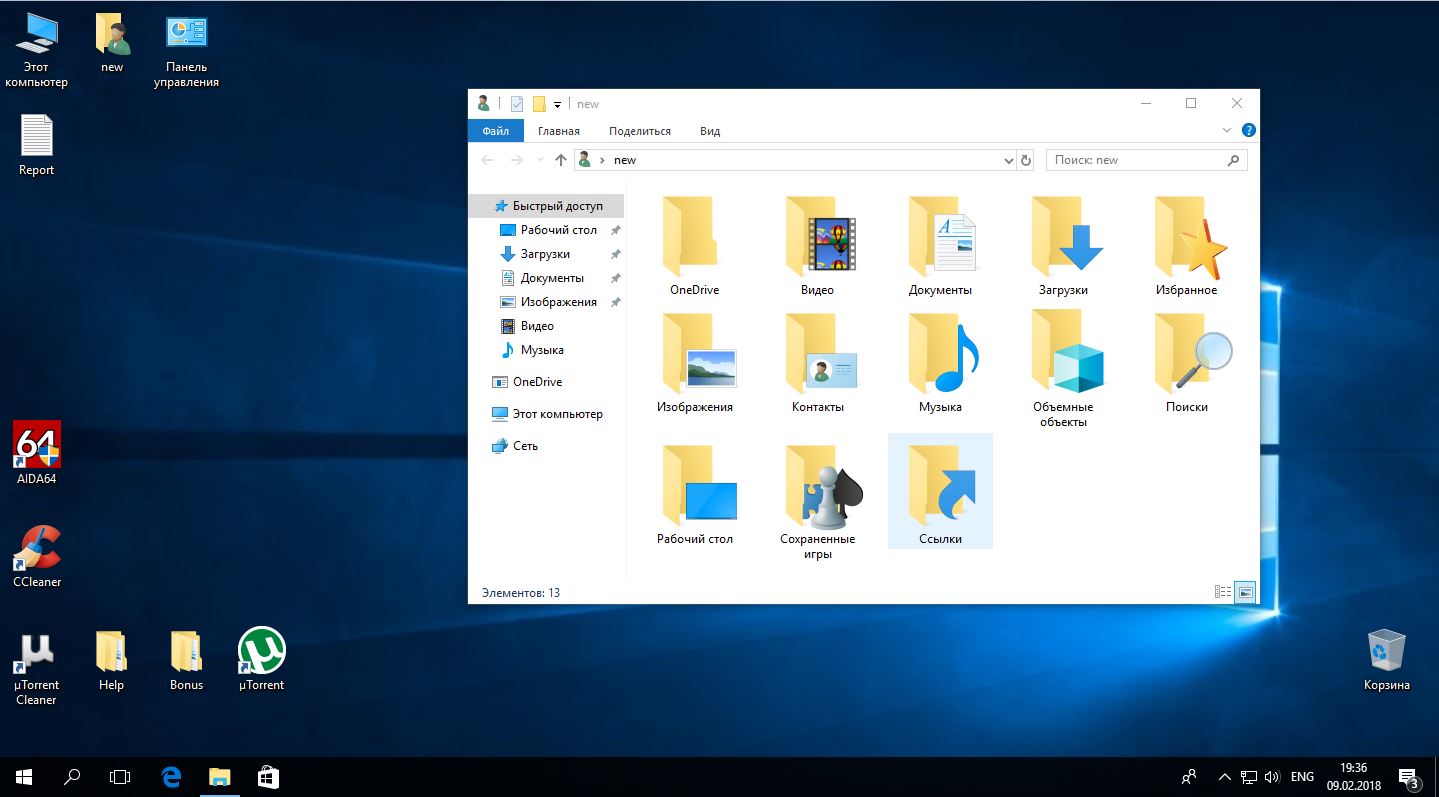Select the Report file on the desktop
The width and height of the screenshot is (1439, 797).
pyautogui.click(x=36, y=146)
